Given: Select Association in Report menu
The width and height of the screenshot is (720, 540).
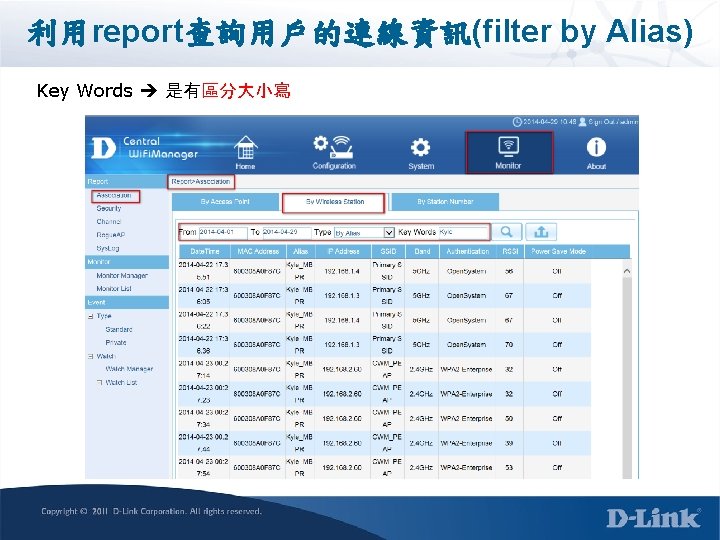Looking at the screenshot, I should coord(114,195).
